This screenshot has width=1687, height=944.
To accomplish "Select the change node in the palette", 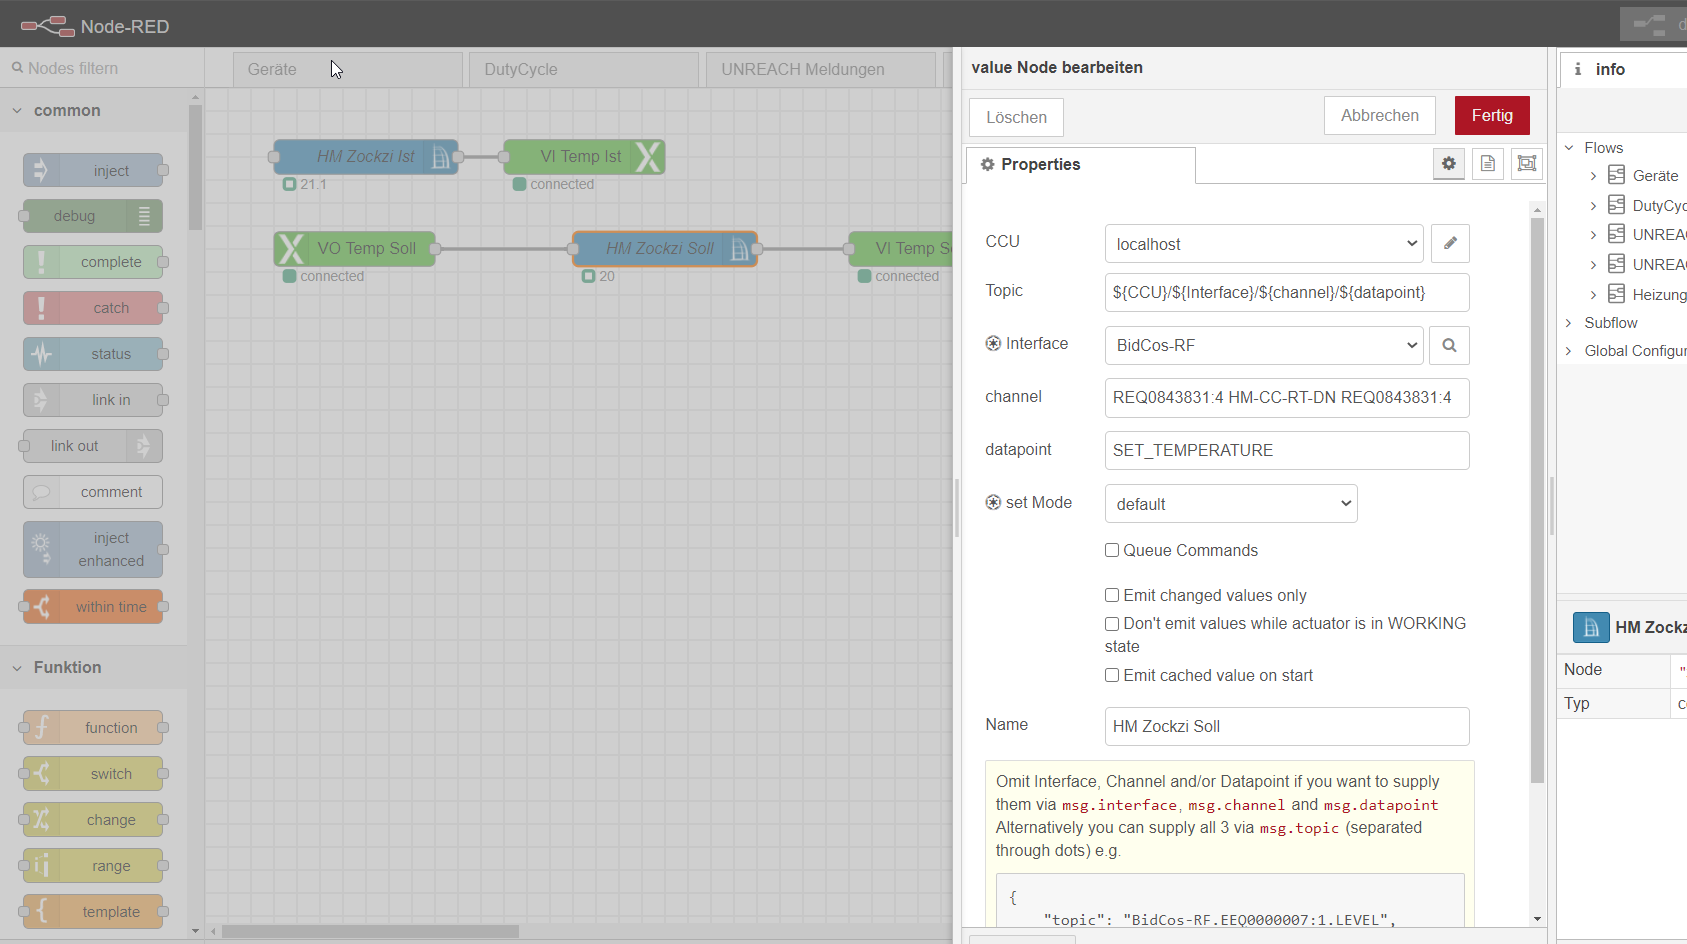I will (x=93, y=820).
